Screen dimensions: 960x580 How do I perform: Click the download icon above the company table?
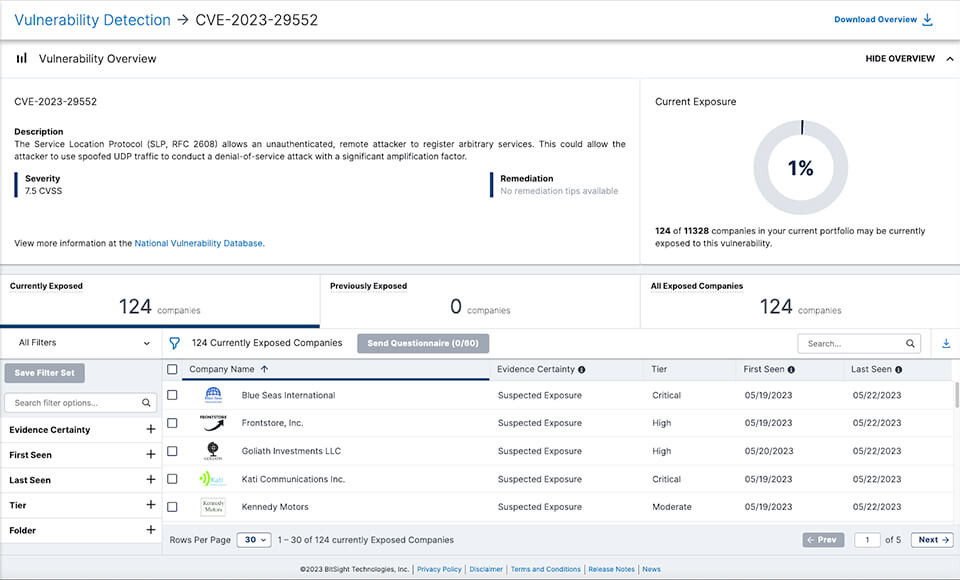click(945, 342)
